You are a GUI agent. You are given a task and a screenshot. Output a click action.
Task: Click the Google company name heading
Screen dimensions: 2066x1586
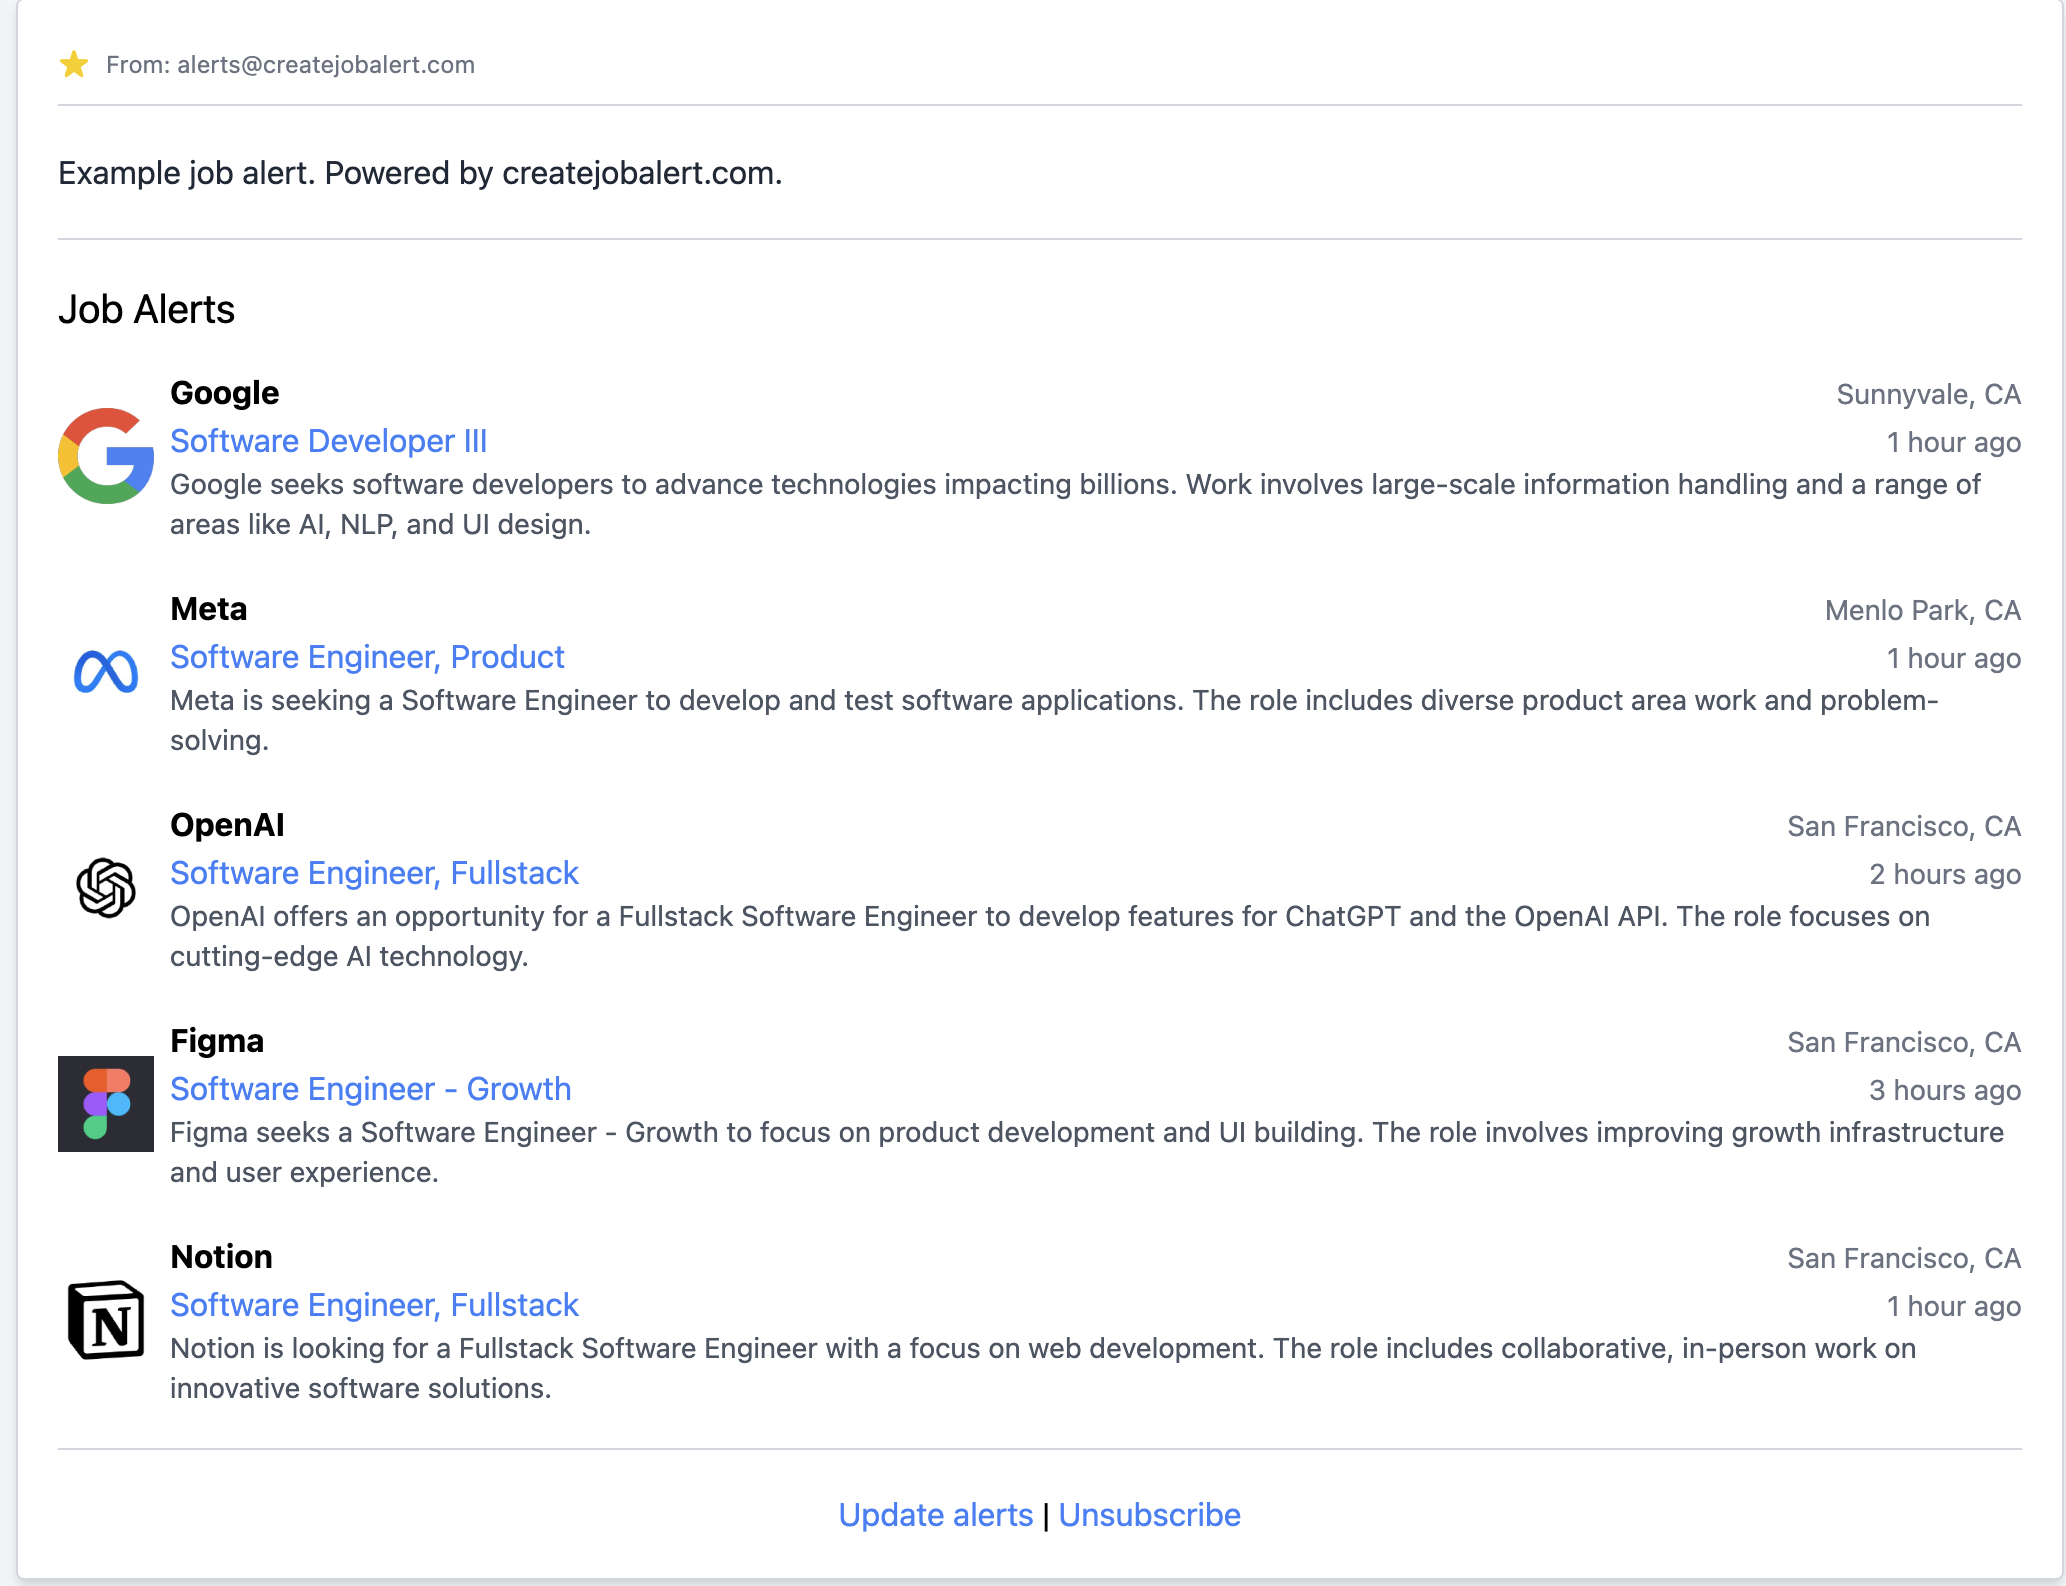(x=224, y=393)
